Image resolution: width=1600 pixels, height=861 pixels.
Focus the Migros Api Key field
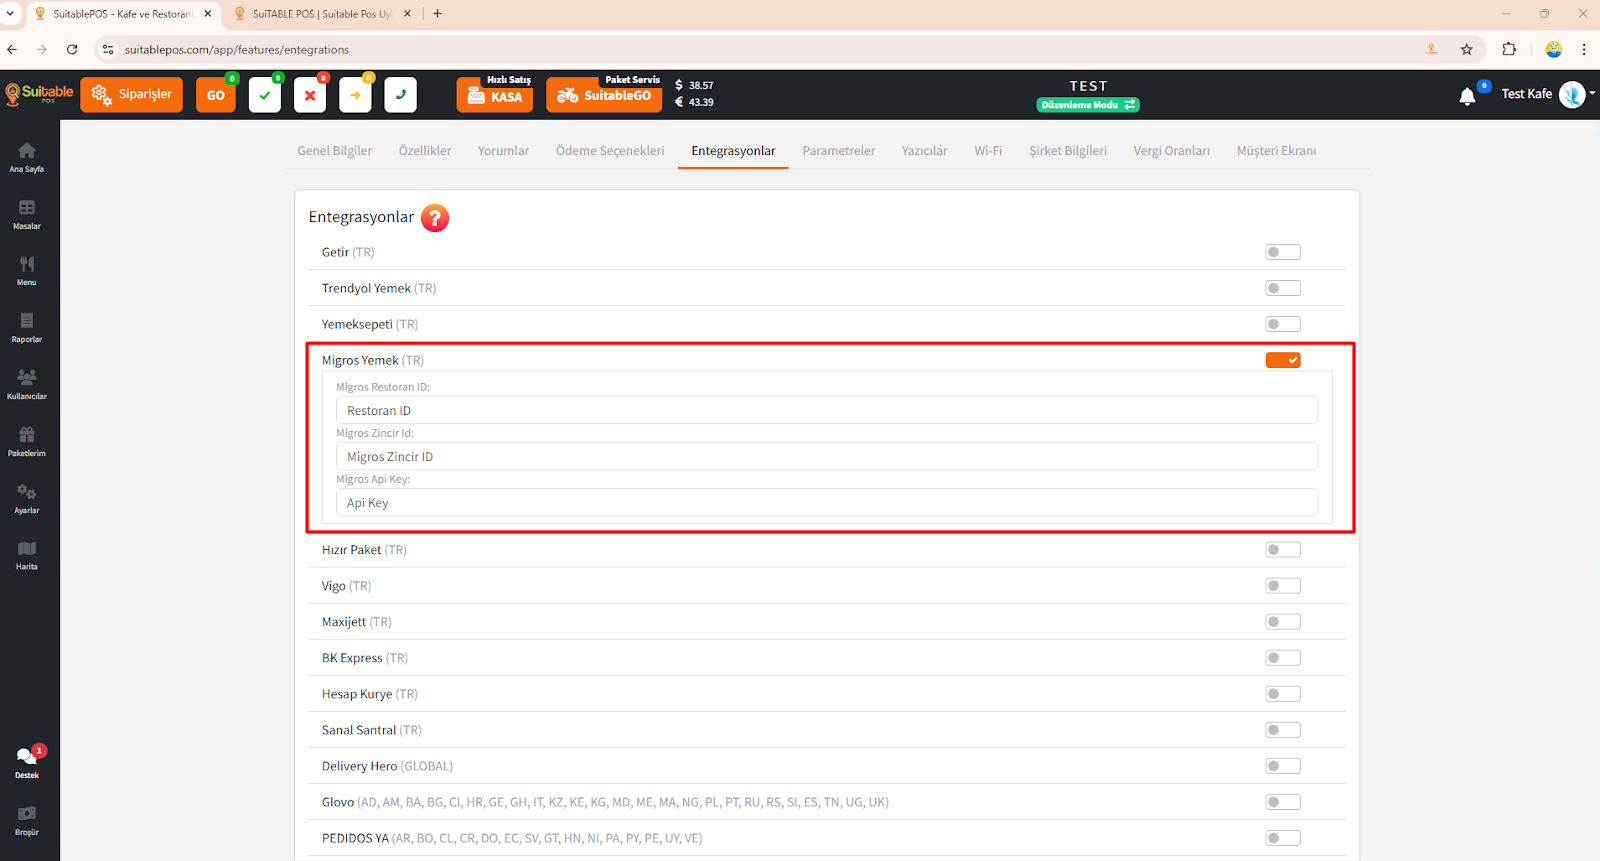coord(827,503)
